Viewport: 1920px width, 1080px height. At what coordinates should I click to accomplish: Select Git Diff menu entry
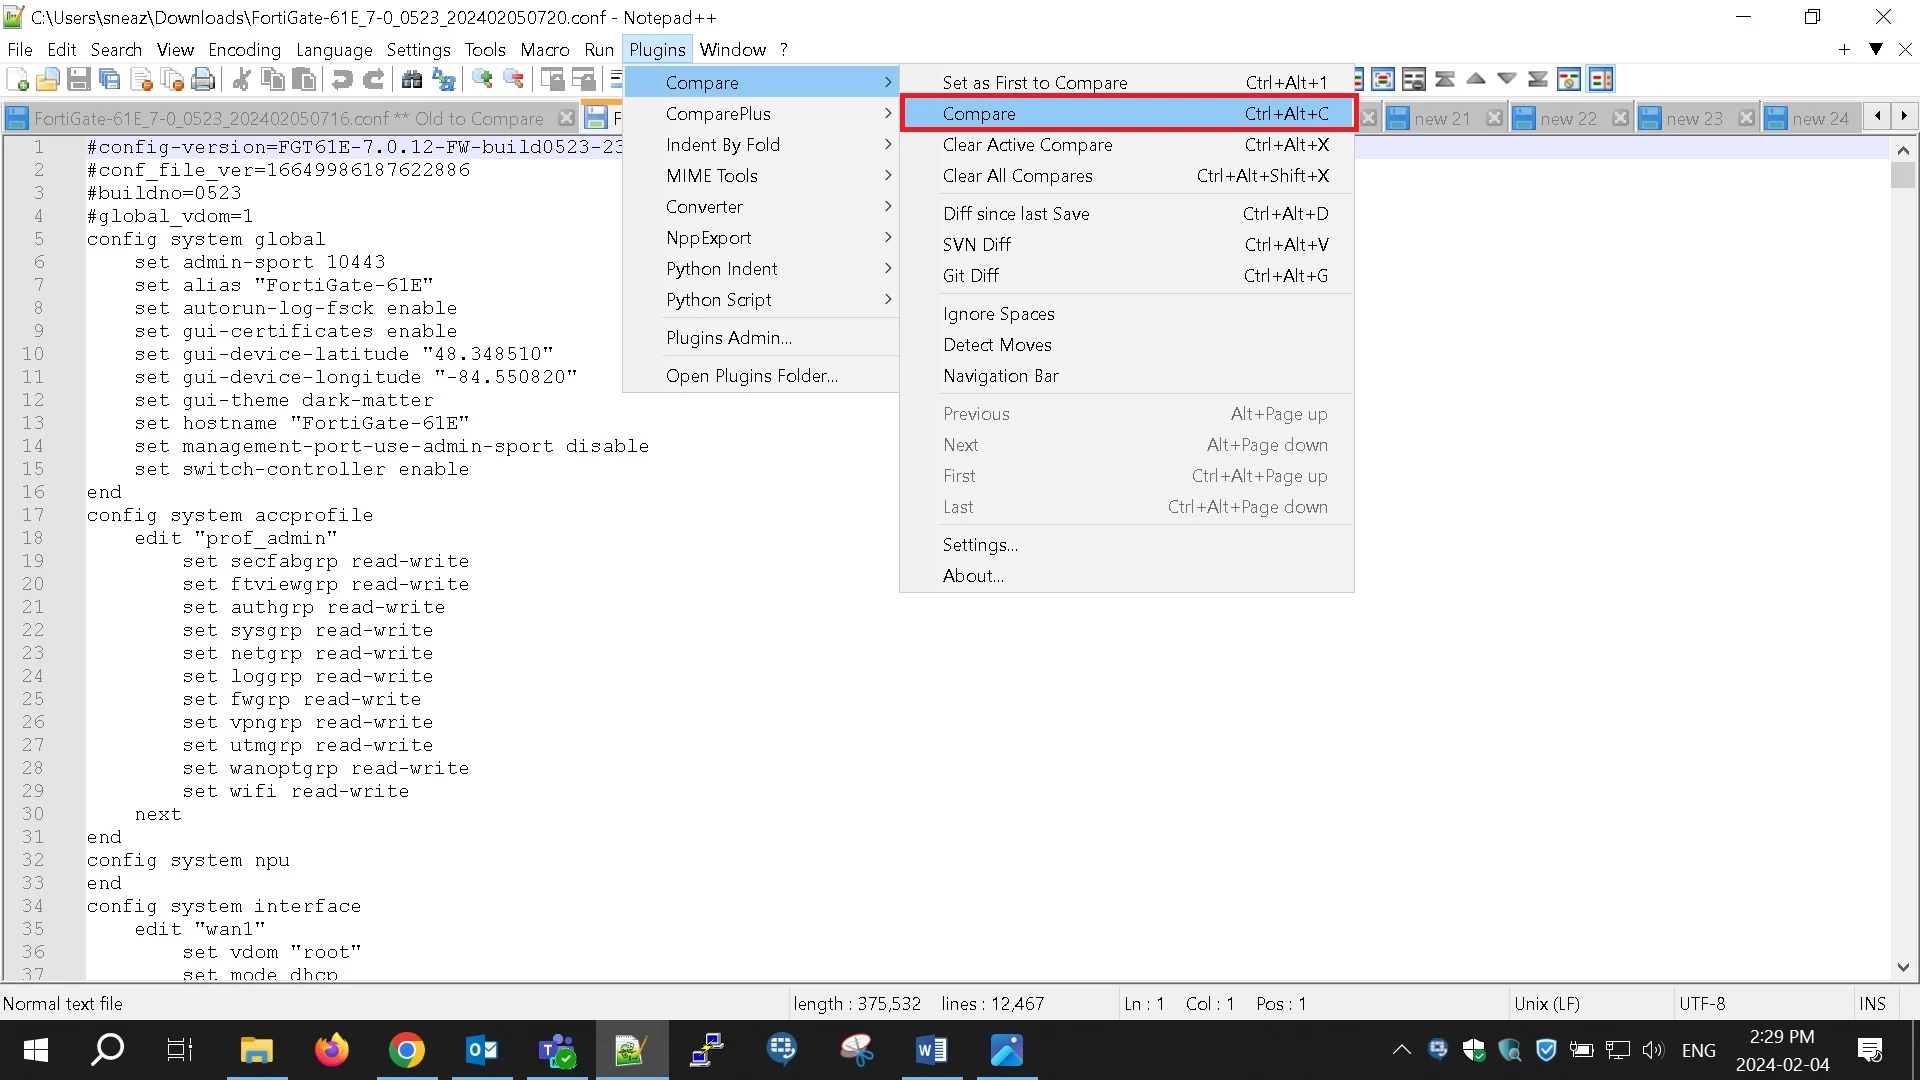pos(1127,276)
